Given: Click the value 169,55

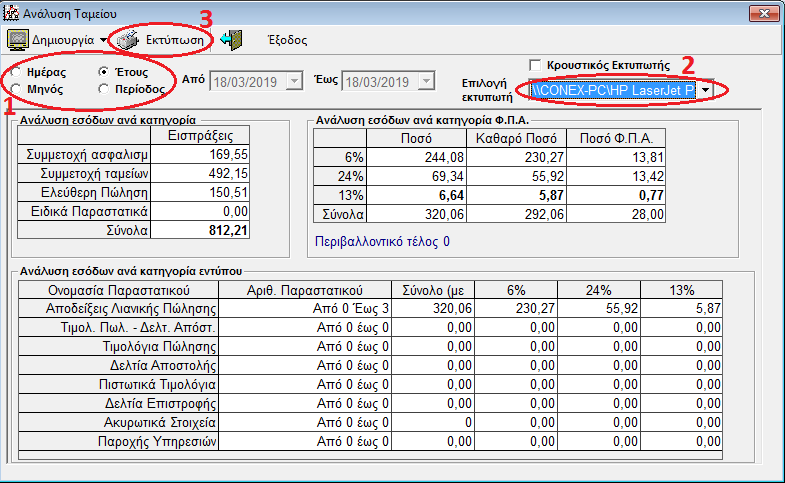Looking at the screenshot, I should point(228,154).
